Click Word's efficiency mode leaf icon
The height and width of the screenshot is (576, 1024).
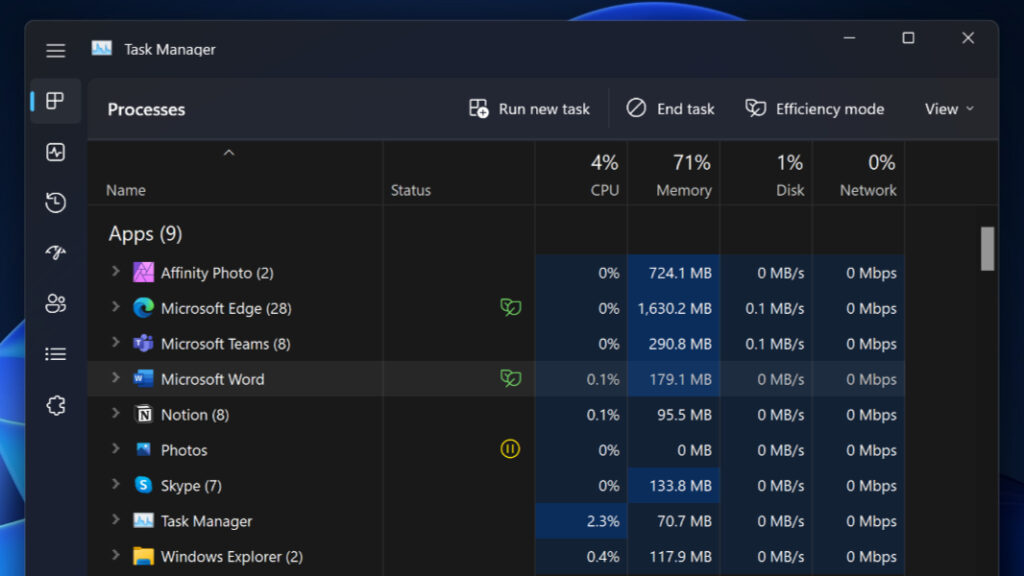tap(511, 378)
